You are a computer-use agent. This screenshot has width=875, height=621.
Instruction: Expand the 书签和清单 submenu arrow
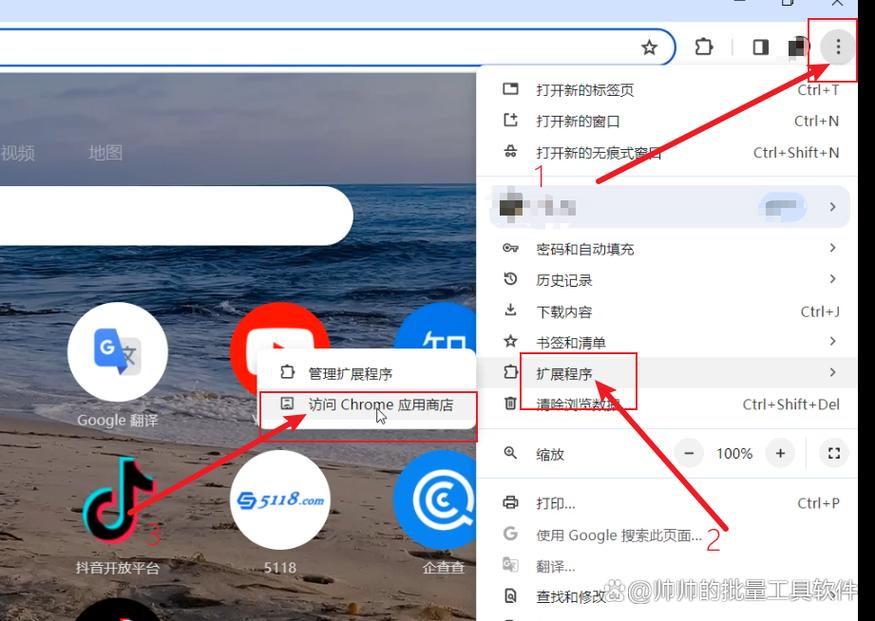point(833,341)
